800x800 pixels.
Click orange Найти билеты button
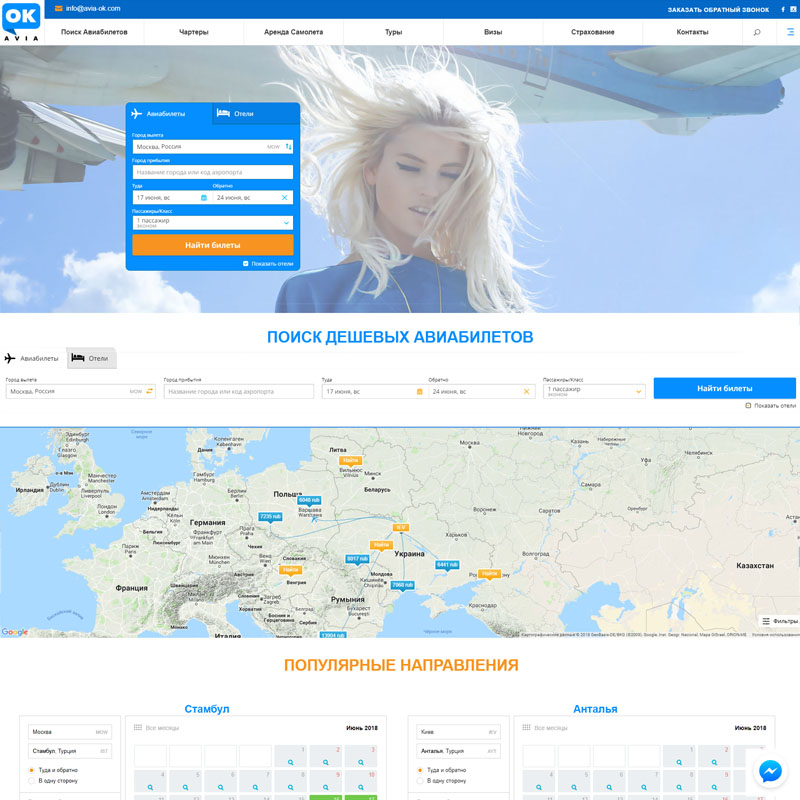pos(213,245)
